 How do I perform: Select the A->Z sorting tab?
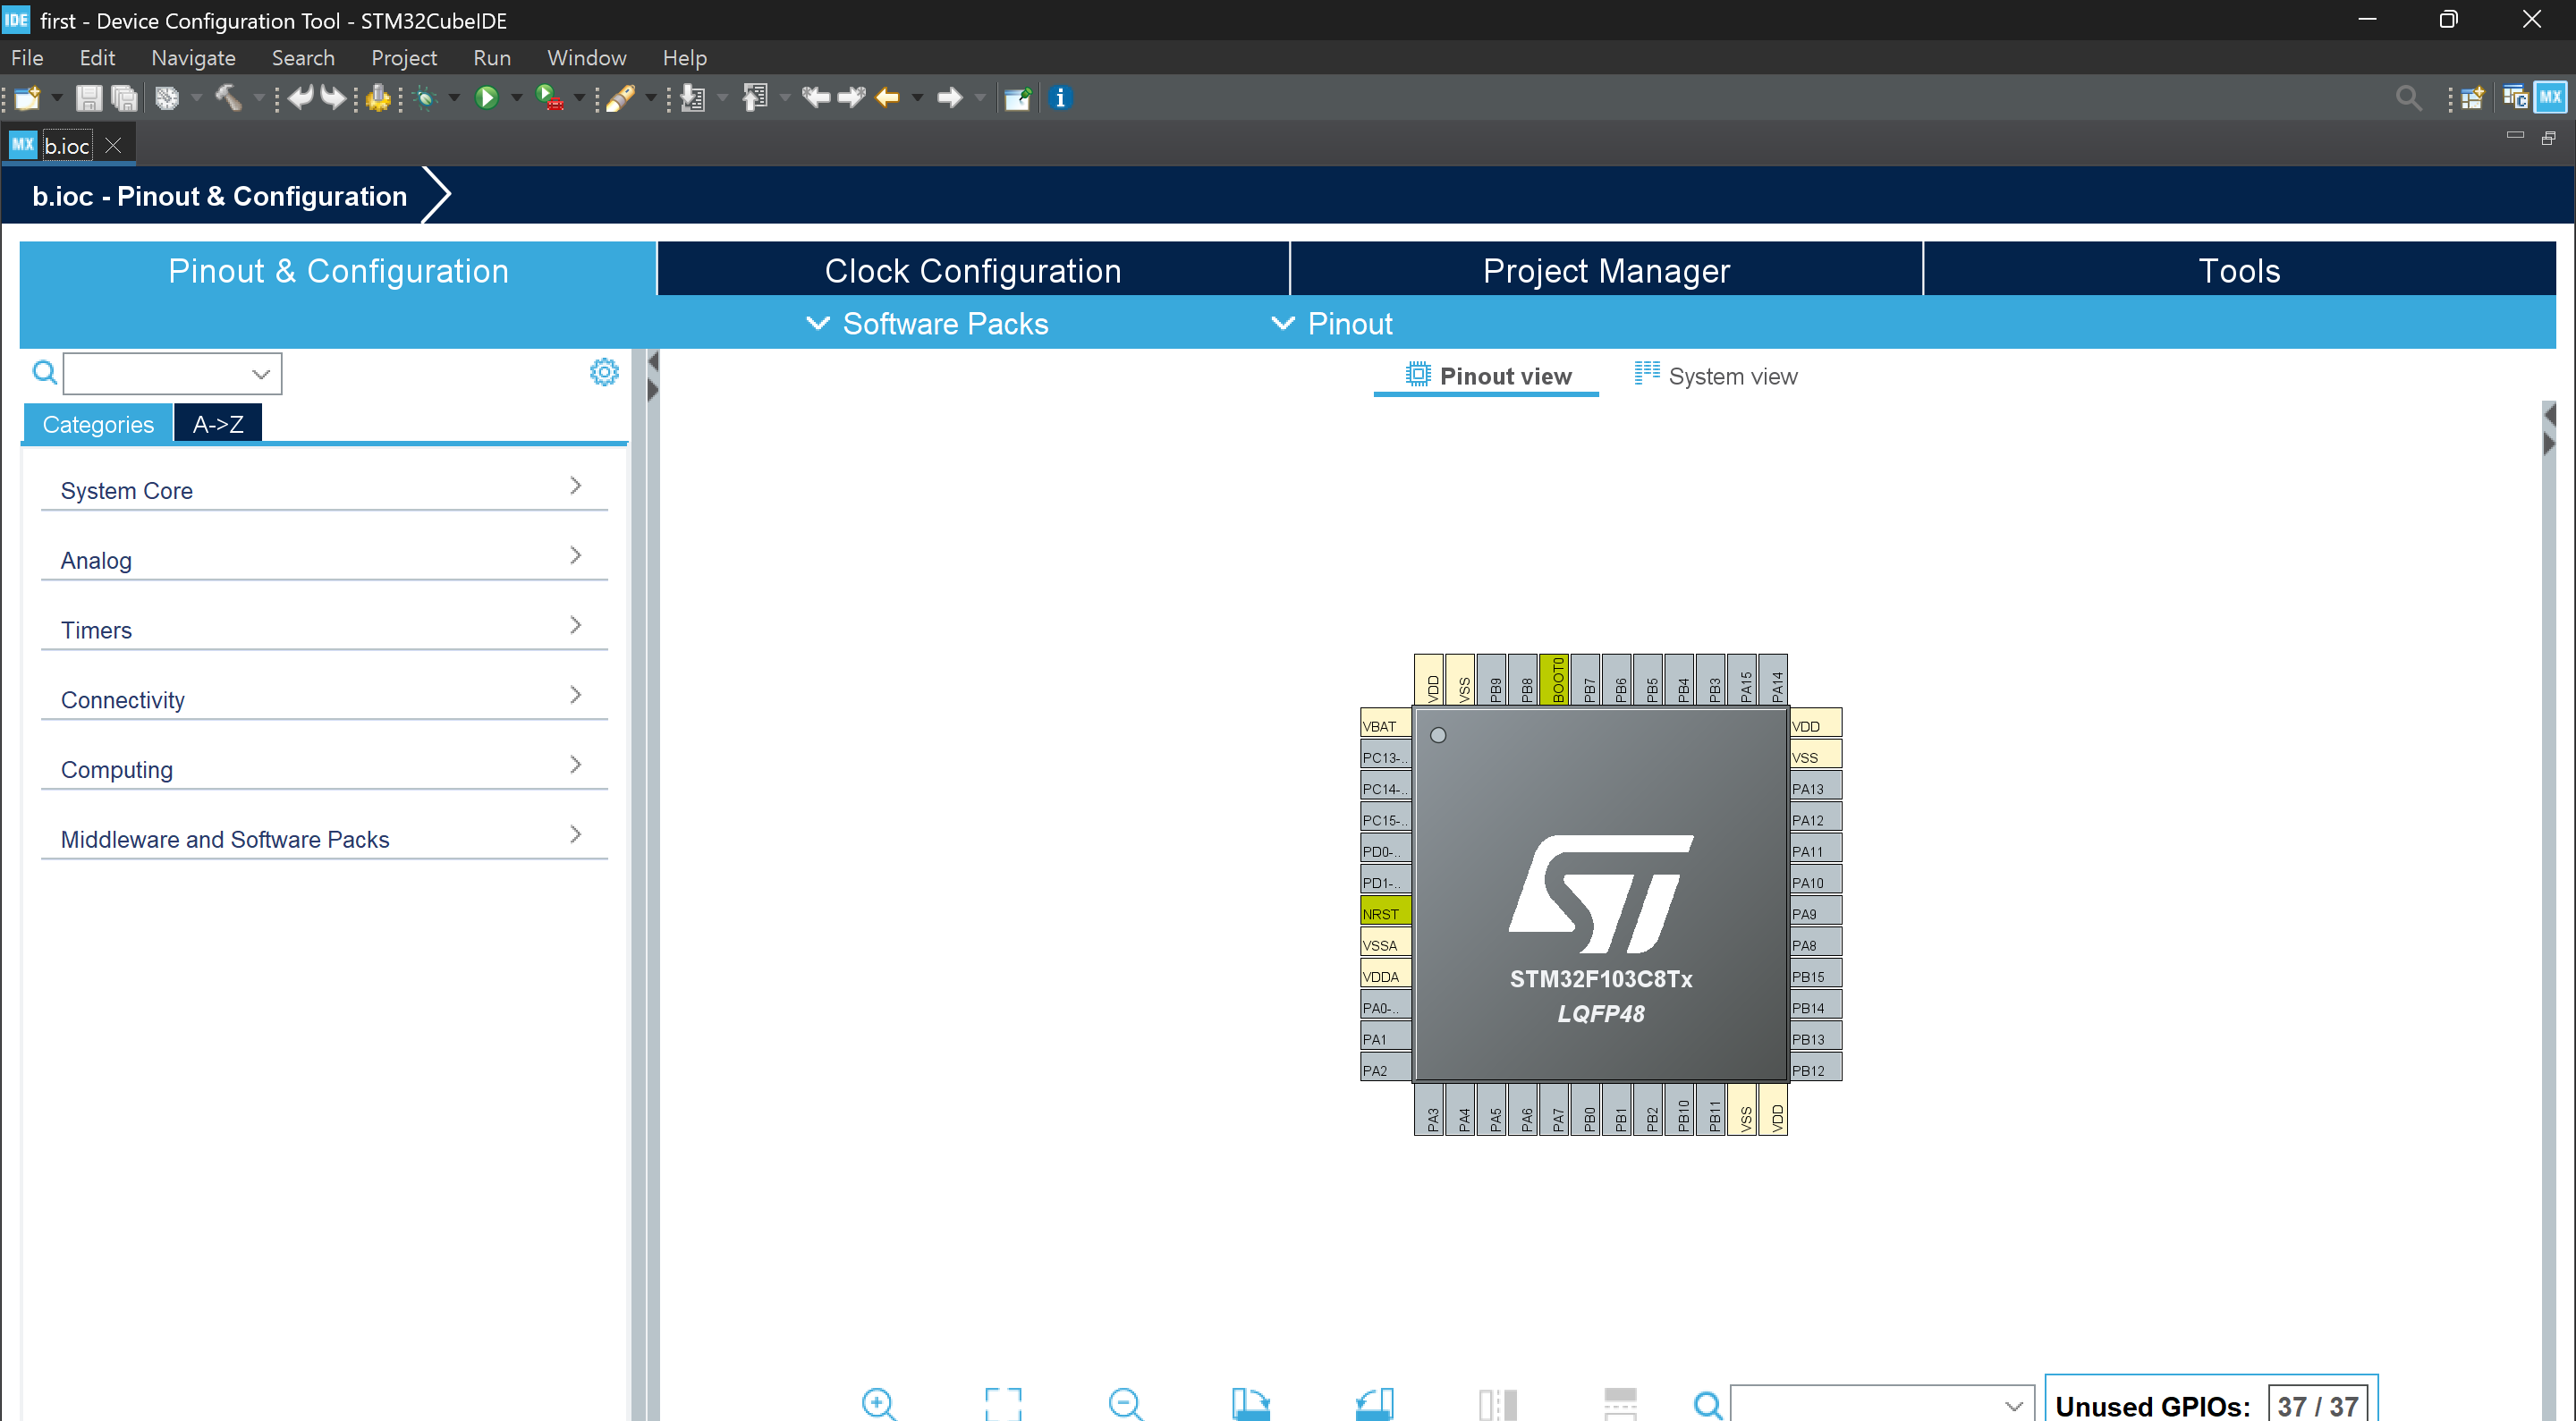(218, 424)
